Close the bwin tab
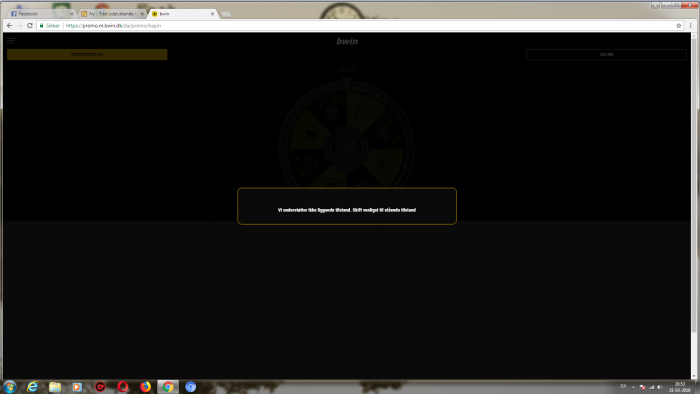 (212, 14)
